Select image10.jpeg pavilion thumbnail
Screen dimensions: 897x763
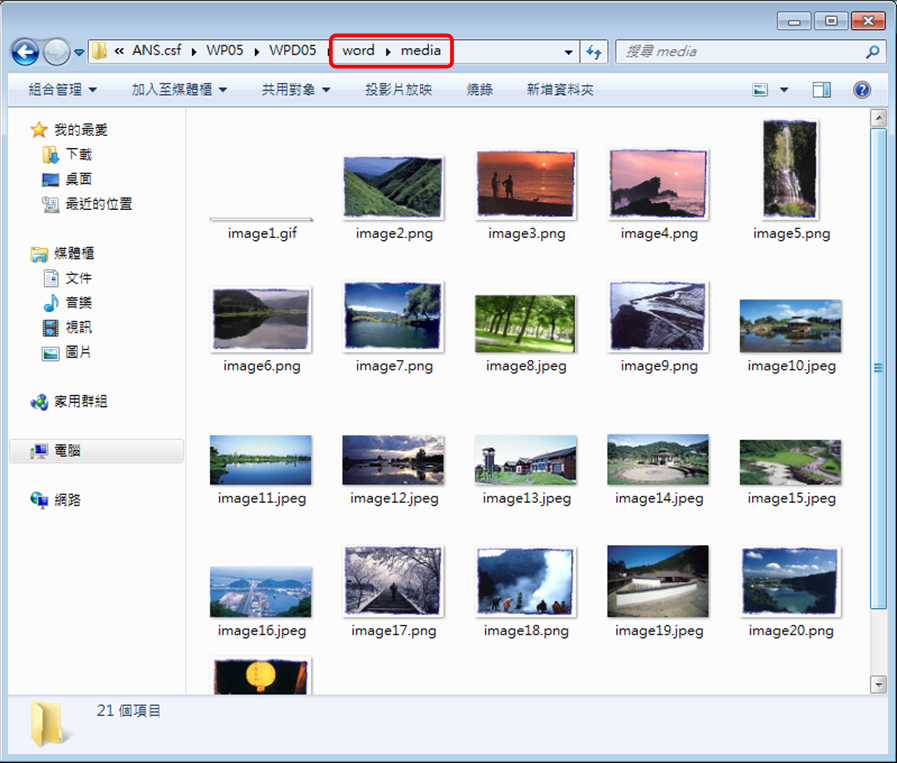[791, 325]
